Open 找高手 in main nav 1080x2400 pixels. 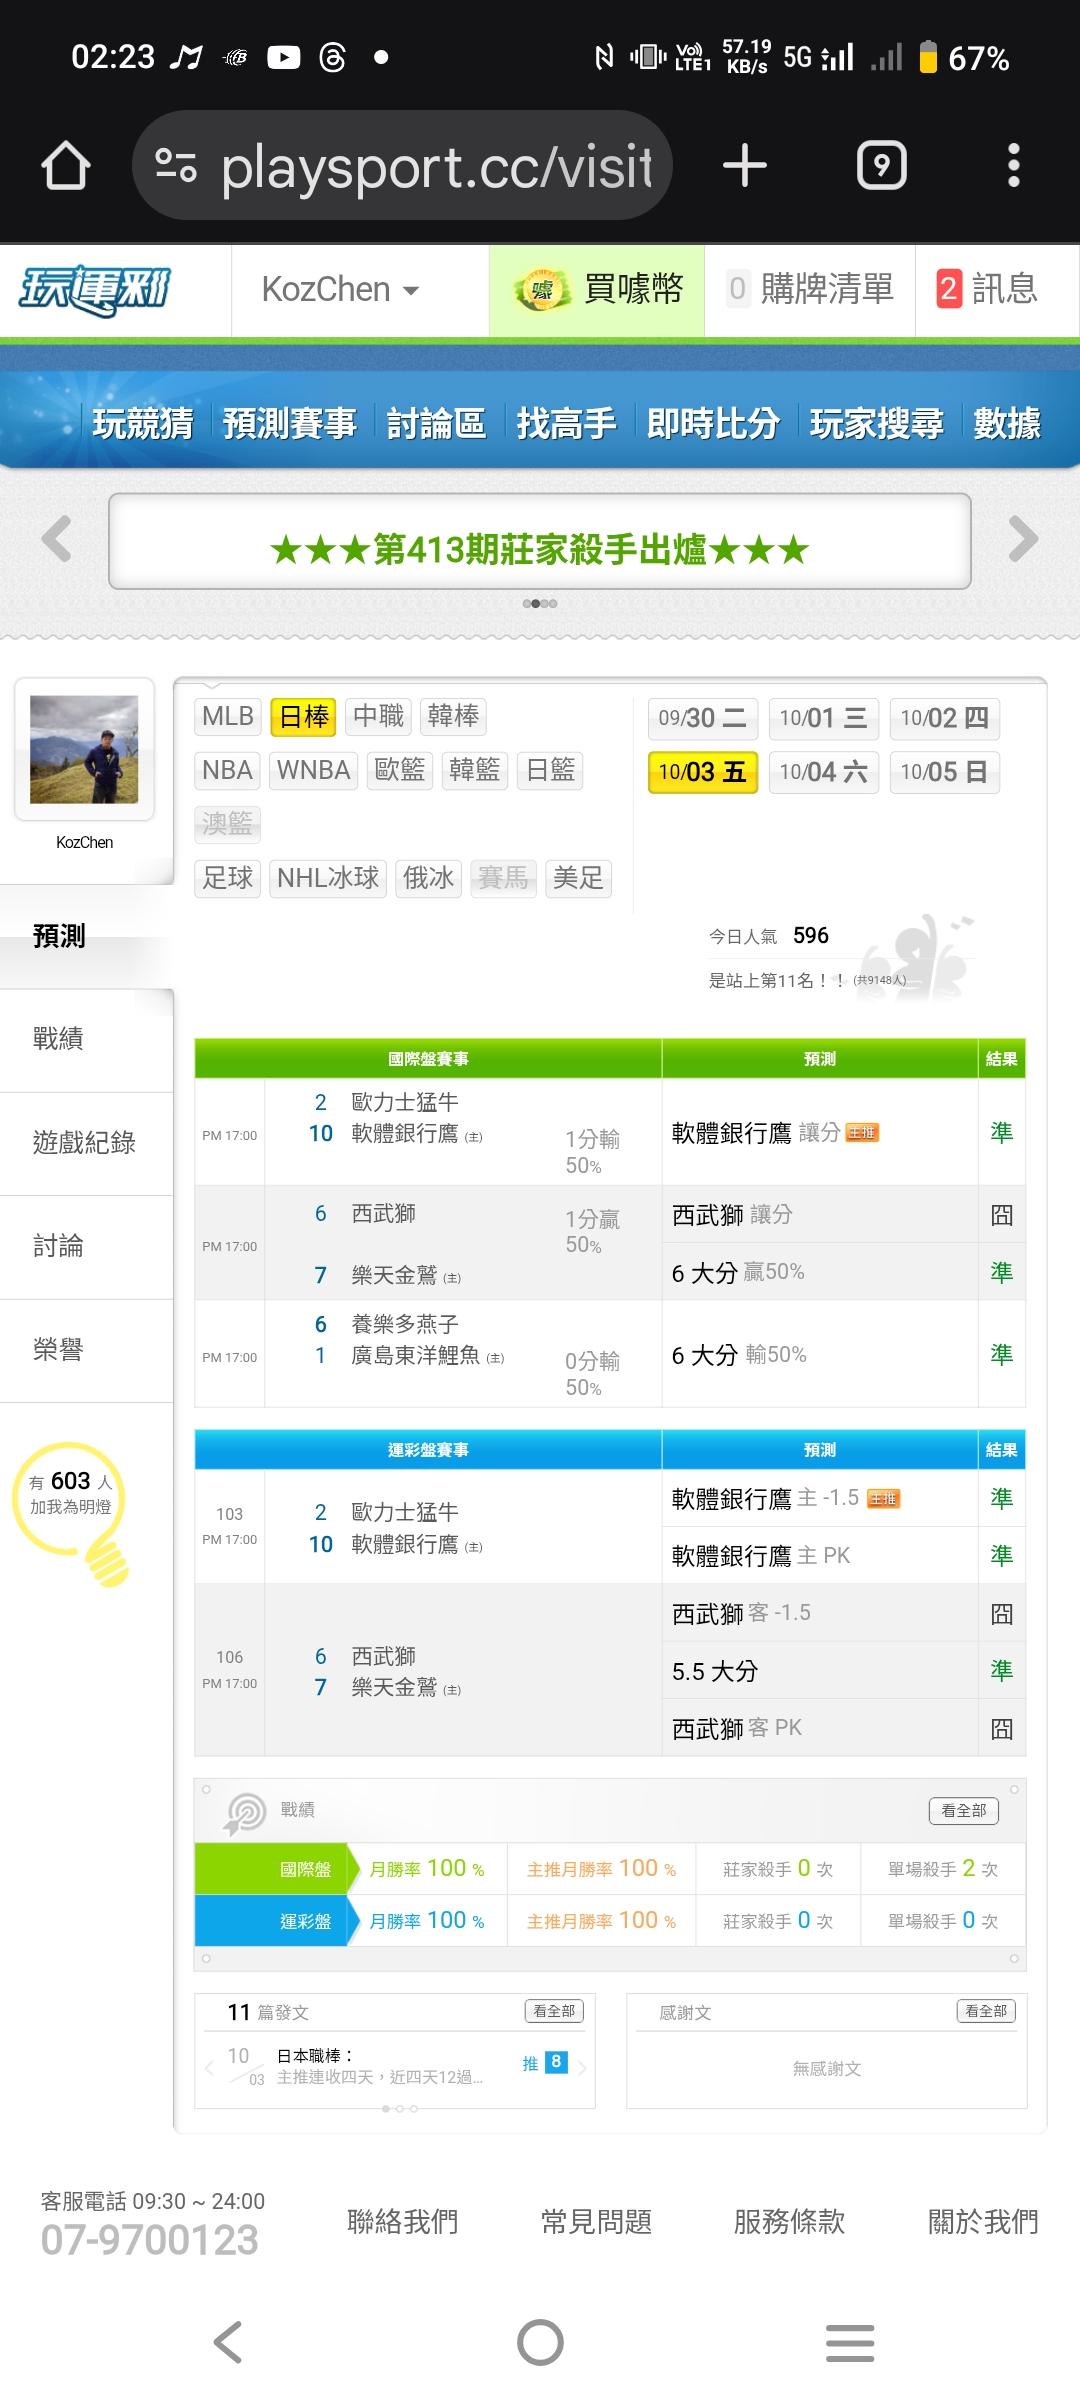(566, 423)
